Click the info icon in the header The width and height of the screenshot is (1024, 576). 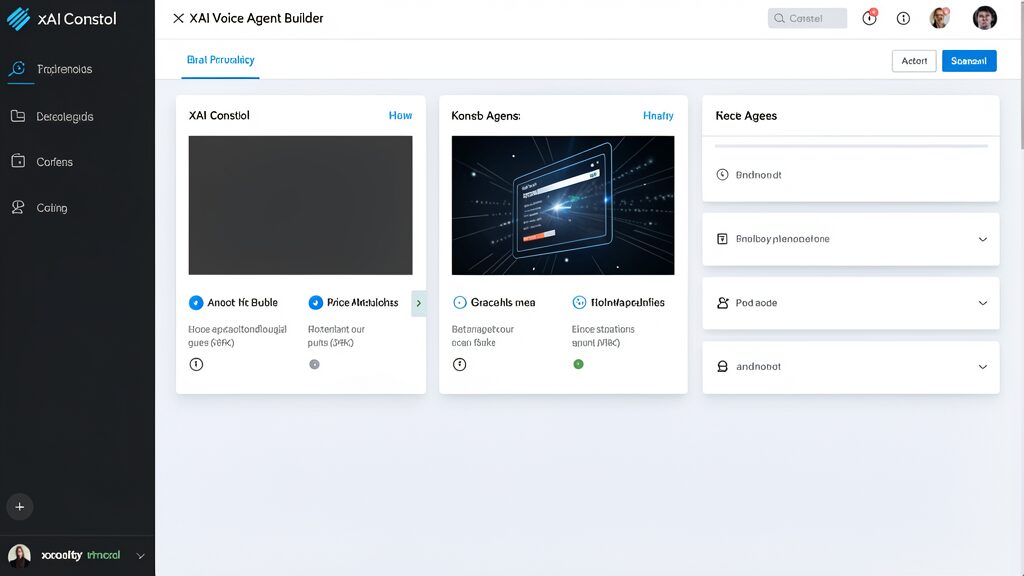[x=903, y=18]
